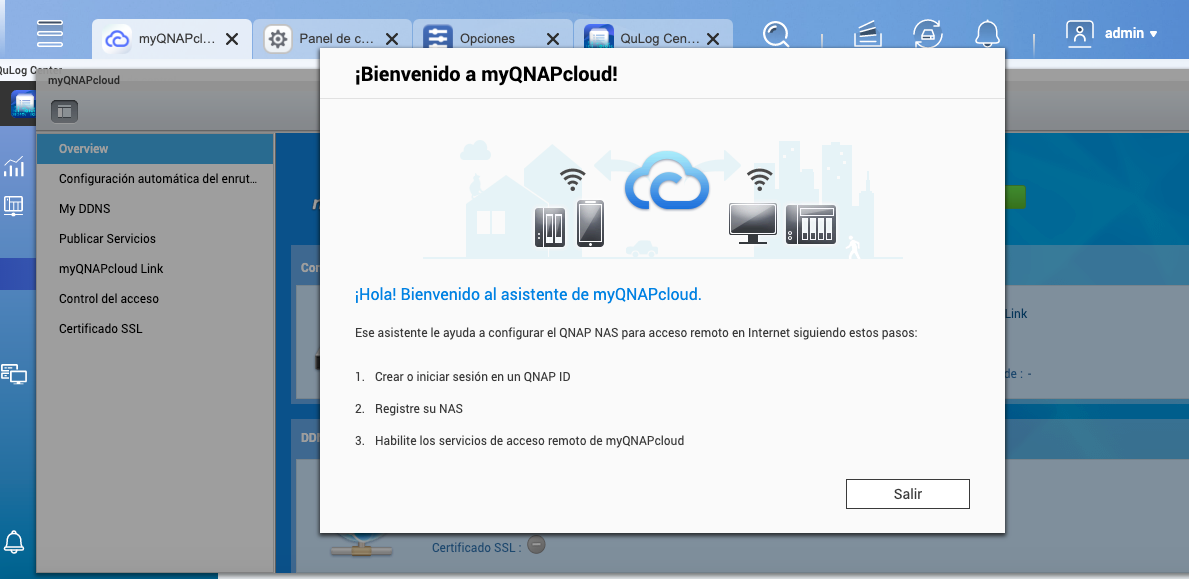Screen dimensions: 1189x579
Task: Open myQNAPcloud Link in sidebar
Action: [111, 269]
